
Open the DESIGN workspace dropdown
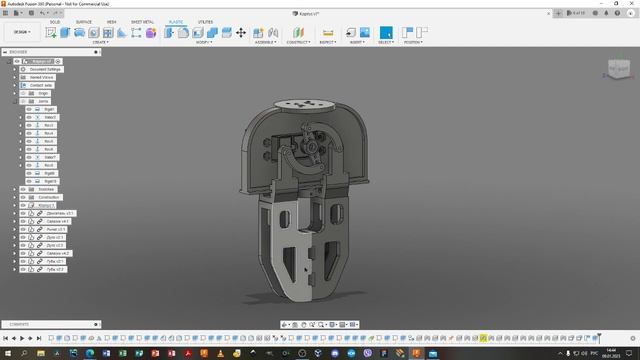22,32
